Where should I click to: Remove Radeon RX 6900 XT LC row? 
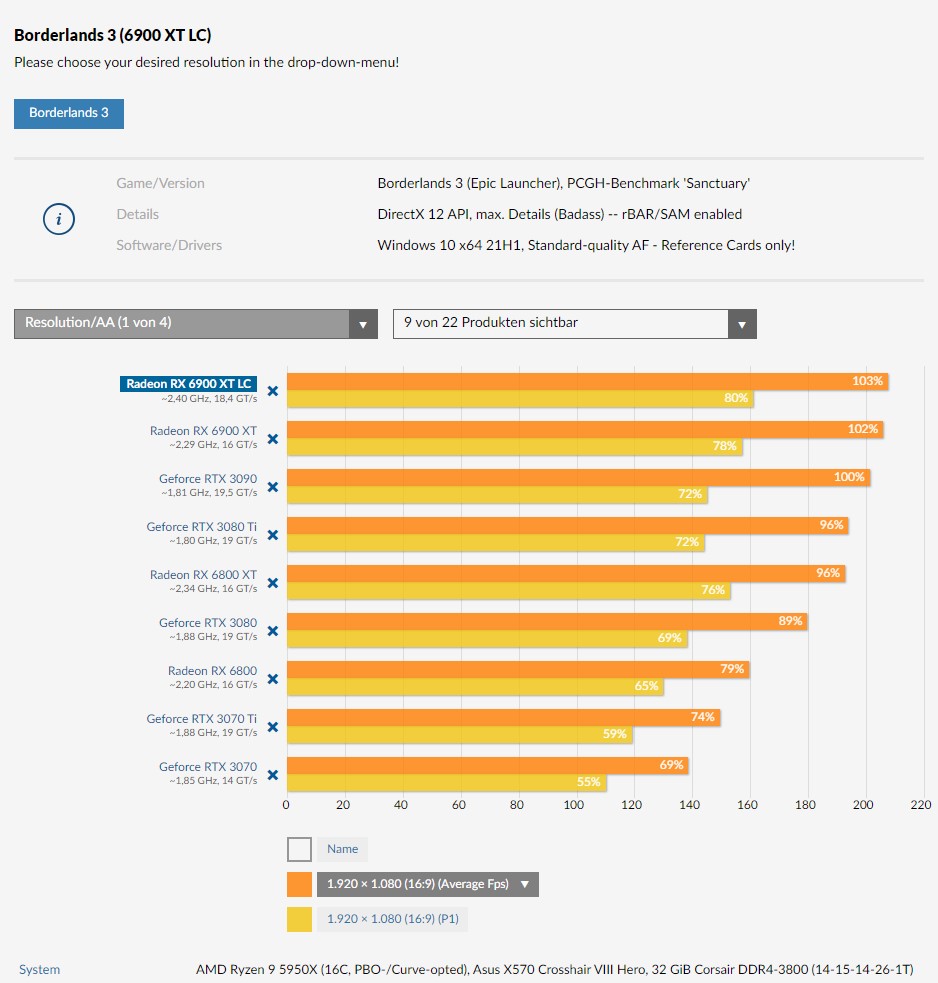coord(272,391)
